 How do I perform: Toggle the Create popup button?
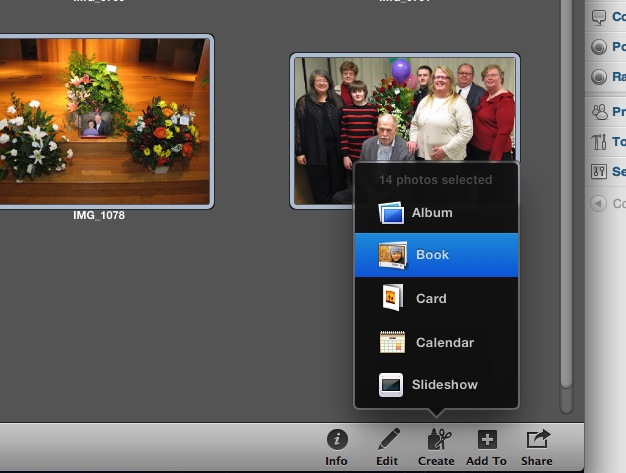tap(436, 447)
